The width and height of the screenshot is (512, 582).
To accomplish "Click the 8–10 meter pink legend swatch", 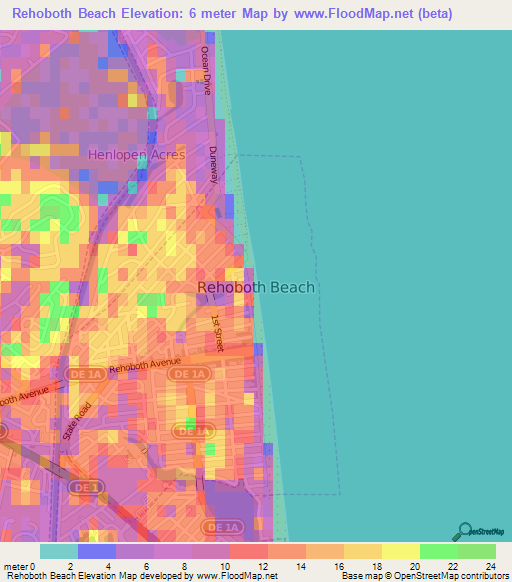I will [211, 552].
